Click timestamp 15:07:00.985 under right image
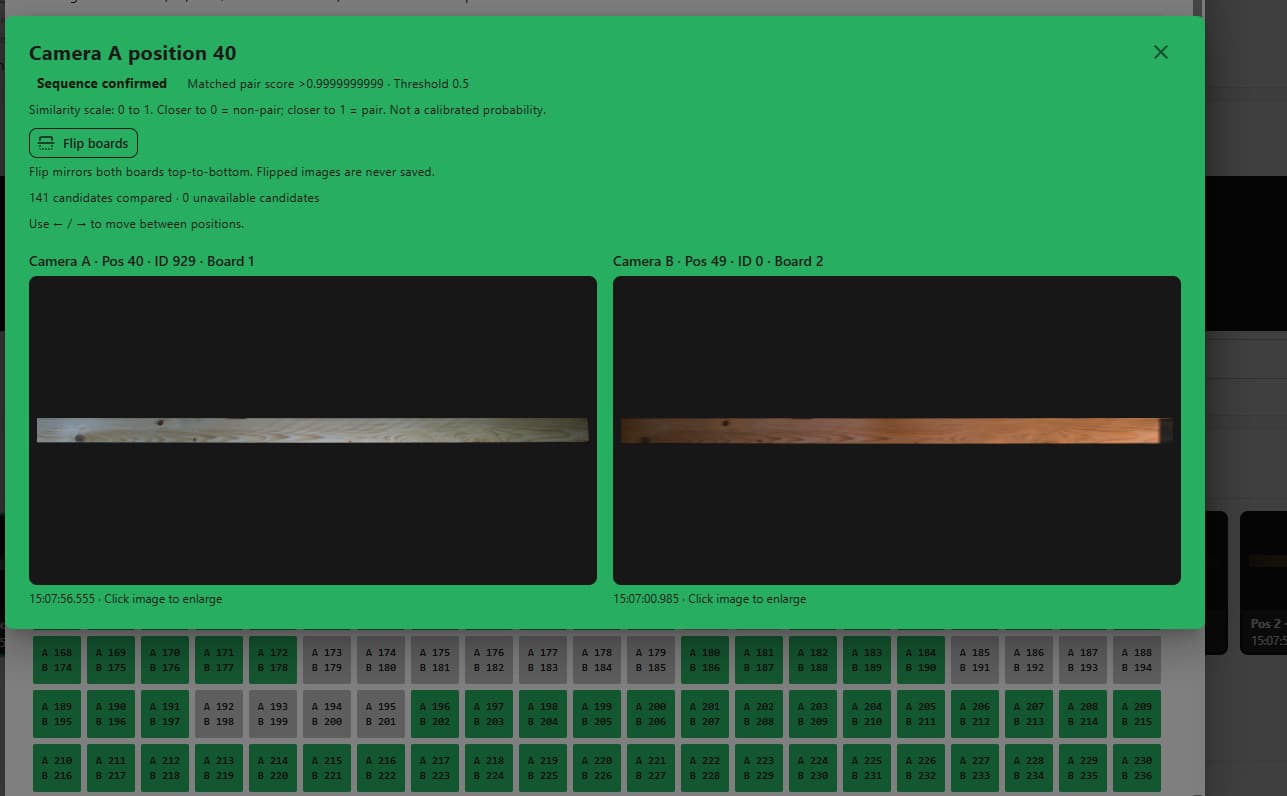This screenshot has width=1287, height=796. [x=646, y=599]
